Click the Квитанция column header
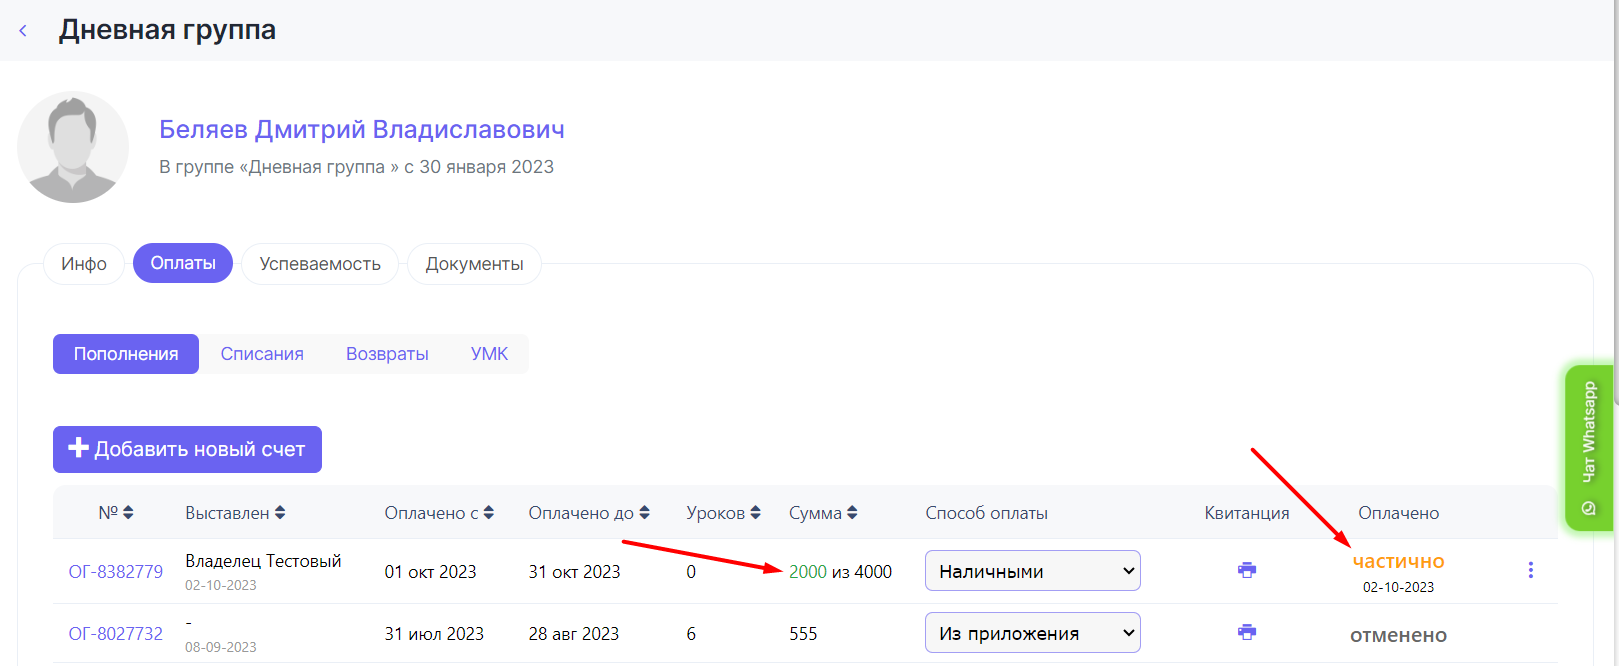Screen dimensions: 1619x666 click(x=1246, y=513)
